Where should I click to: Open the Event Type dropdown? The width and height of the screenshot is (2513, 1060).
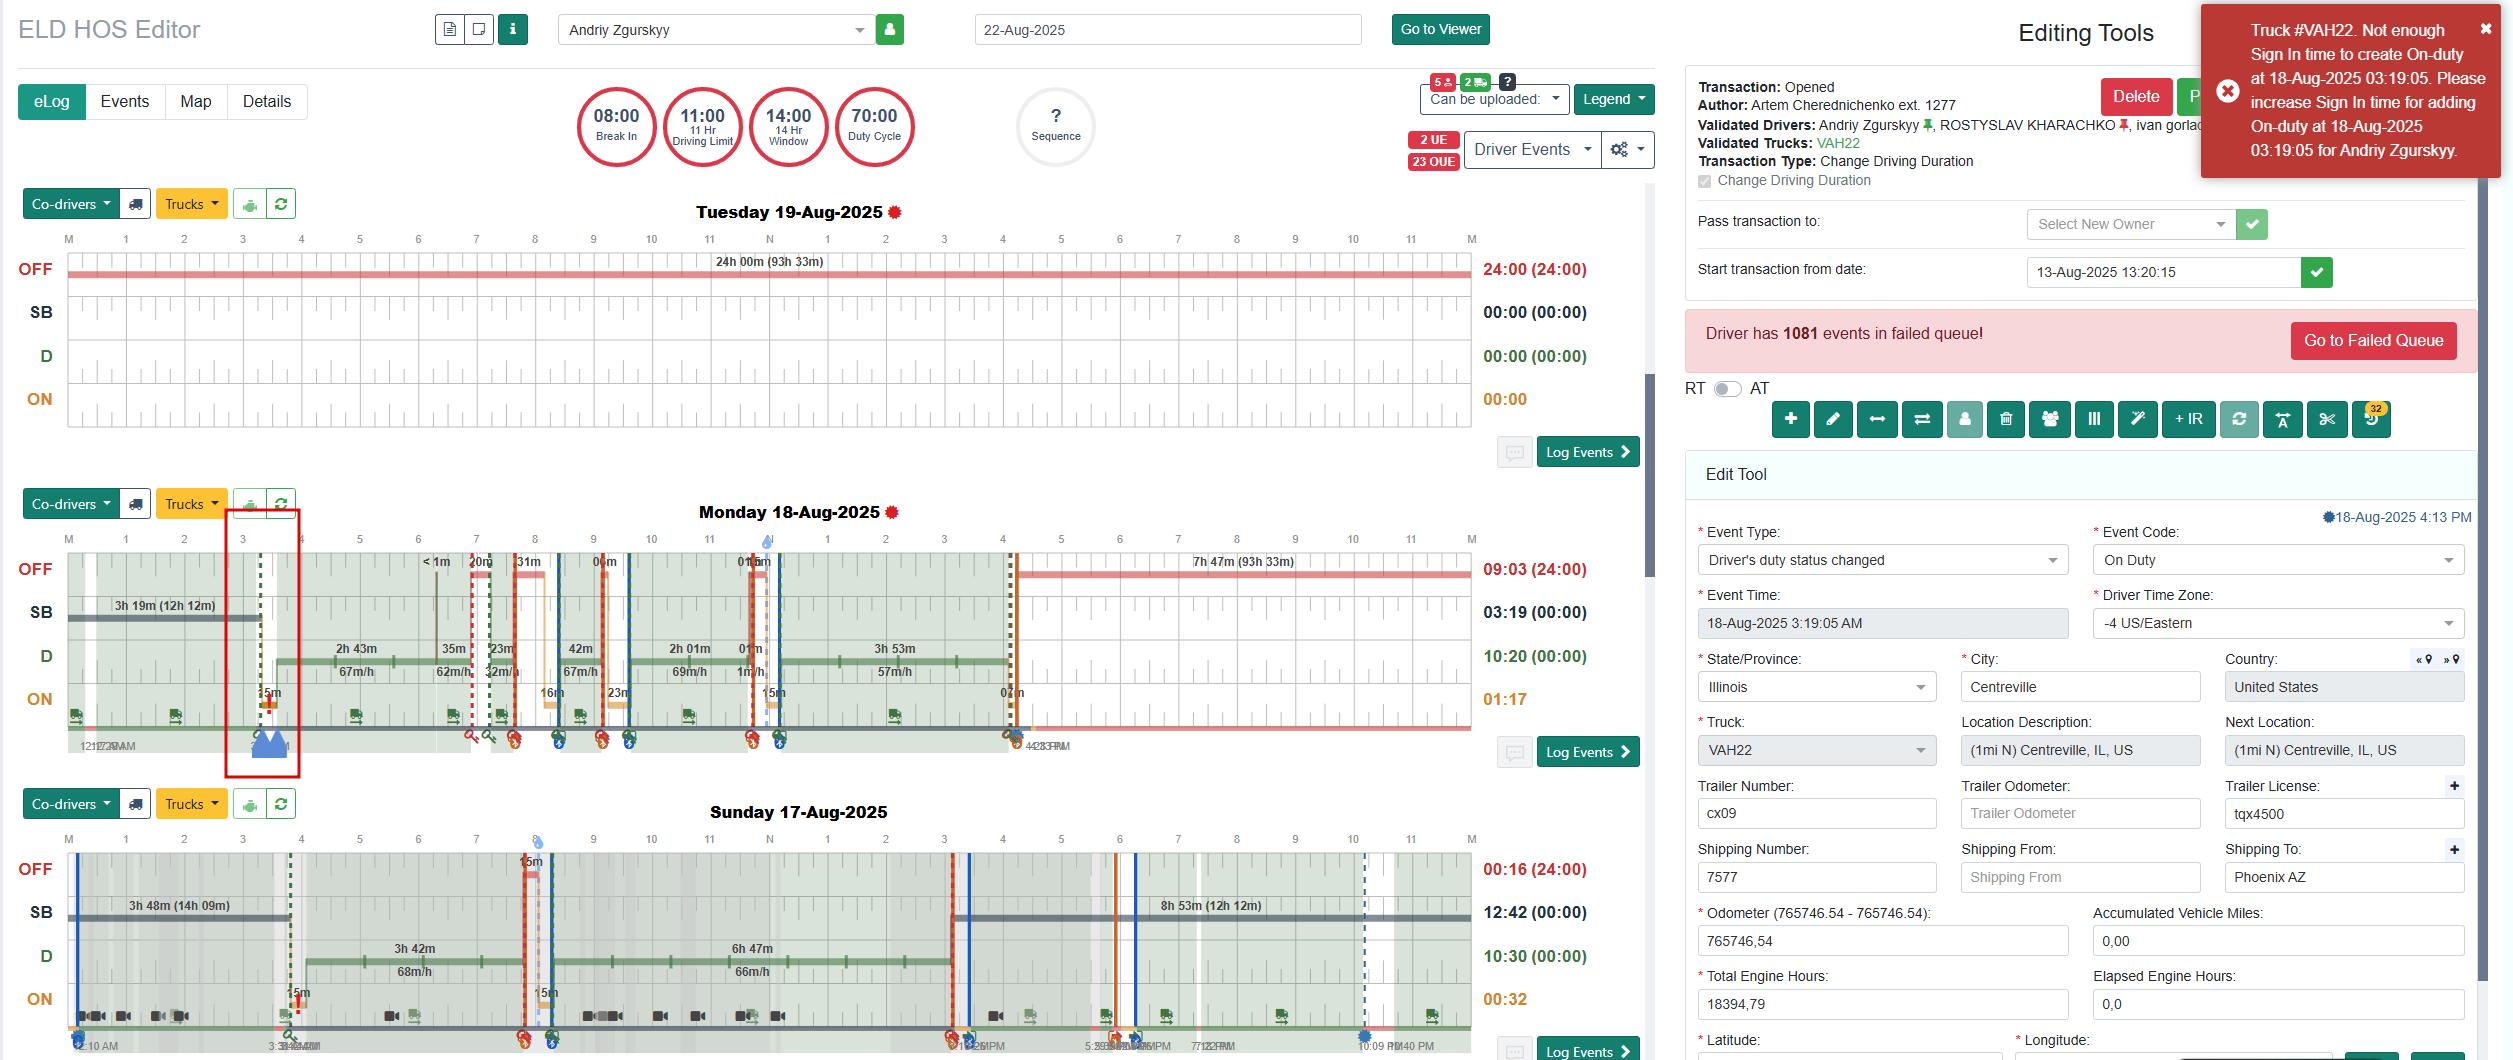(x=1882, y=560)
